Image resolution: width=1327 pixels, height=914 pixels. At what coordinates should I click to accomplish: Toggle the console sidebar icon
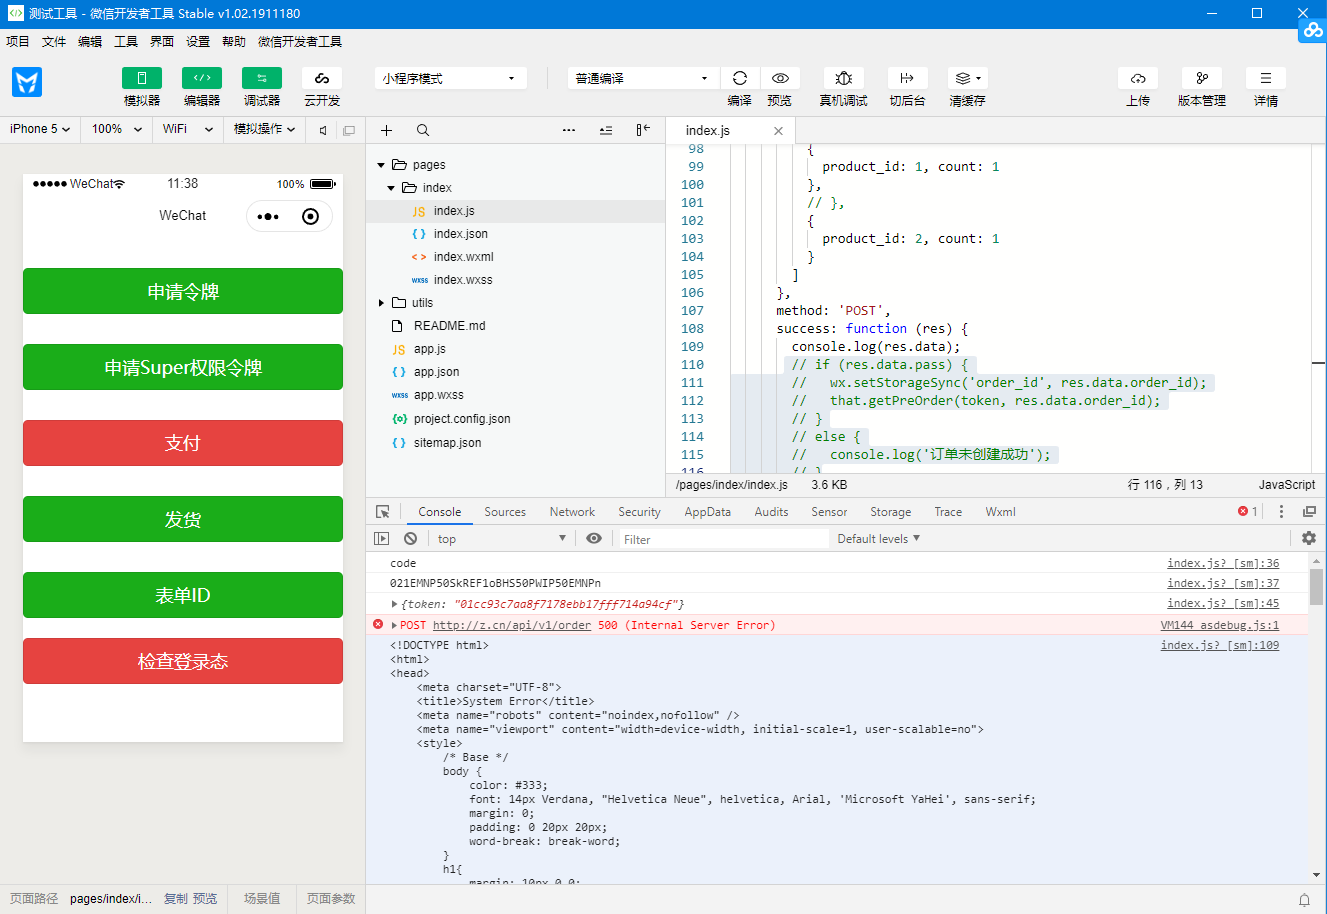382,539
